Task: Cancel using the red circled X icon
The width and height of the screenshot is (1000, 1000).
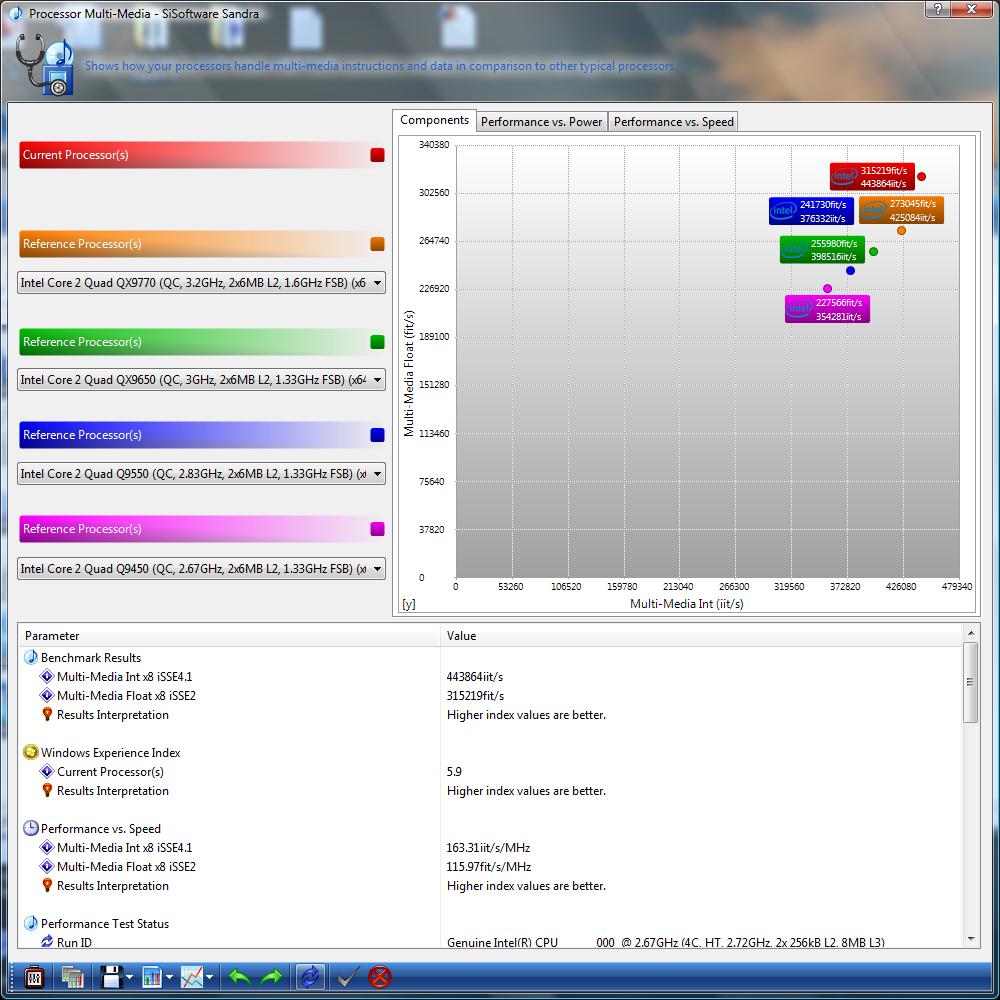Action: point(380,977)
